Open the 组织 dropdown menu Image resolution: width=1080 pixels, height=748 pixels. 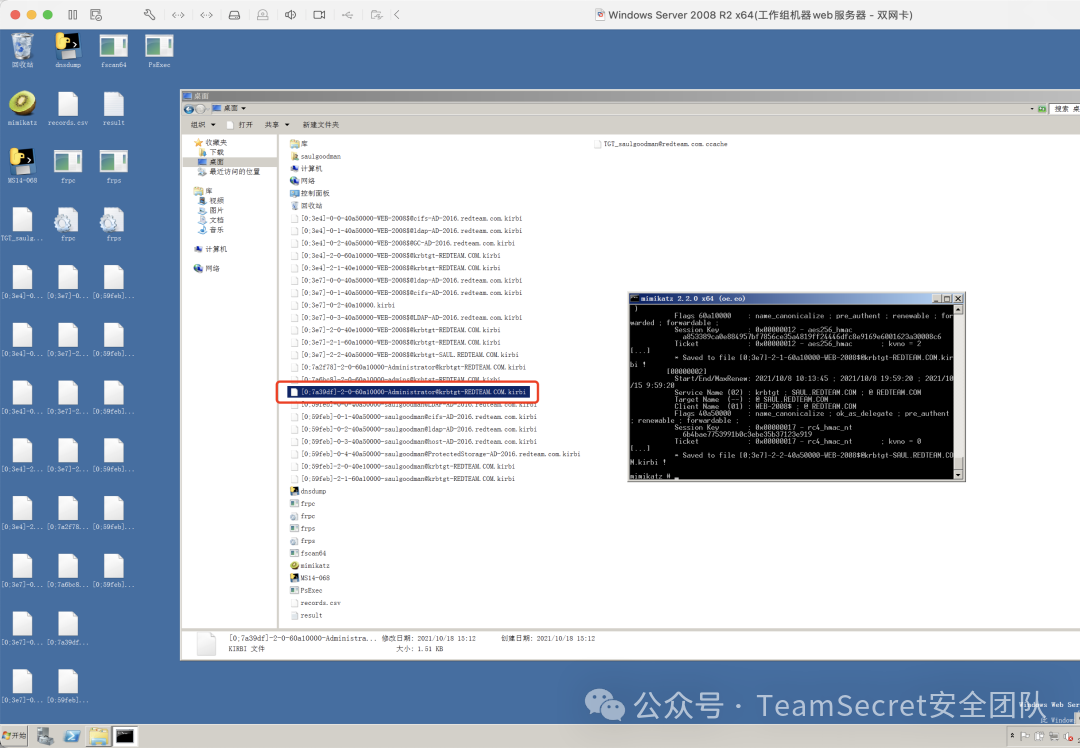click(203, 125)
